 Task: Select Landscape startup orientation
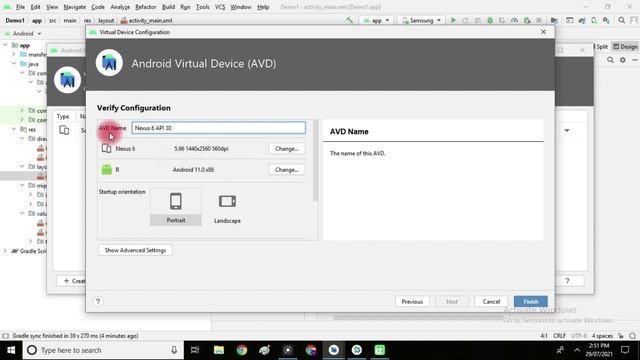(227, 207)
